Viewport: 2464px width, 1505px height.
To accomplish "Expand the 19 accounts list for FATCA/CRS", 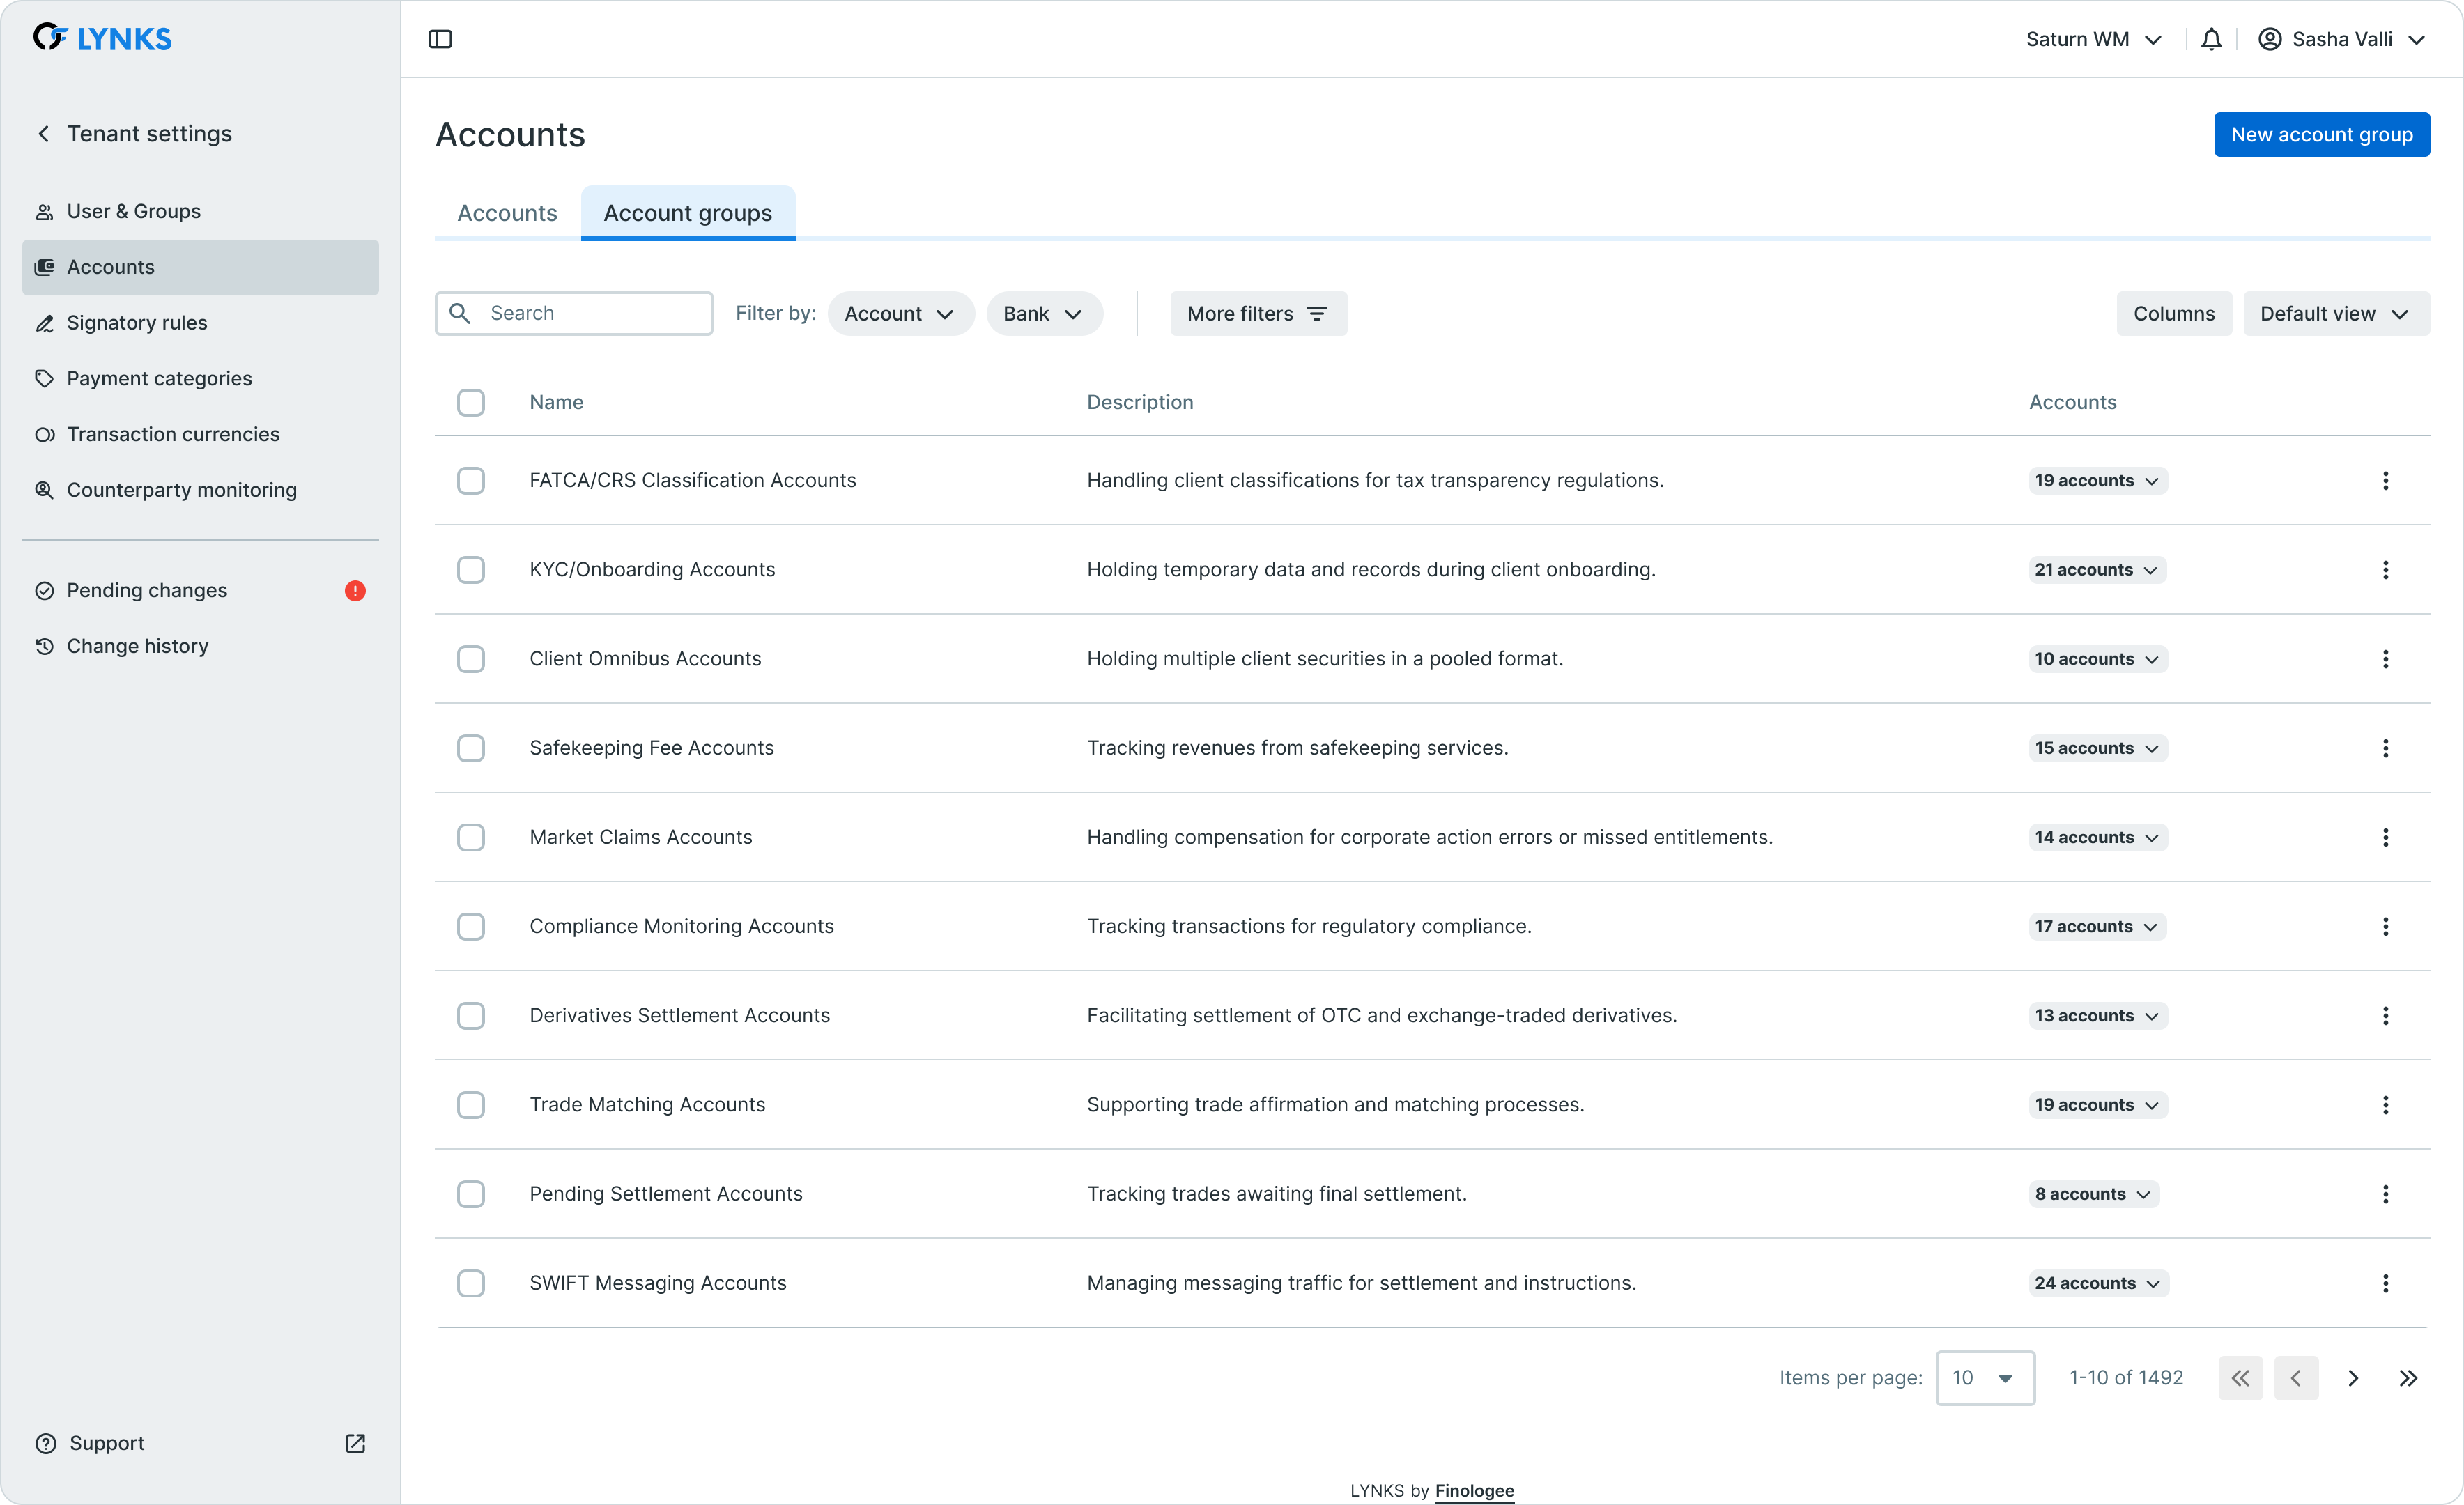I will click(x=2097, y=481).
